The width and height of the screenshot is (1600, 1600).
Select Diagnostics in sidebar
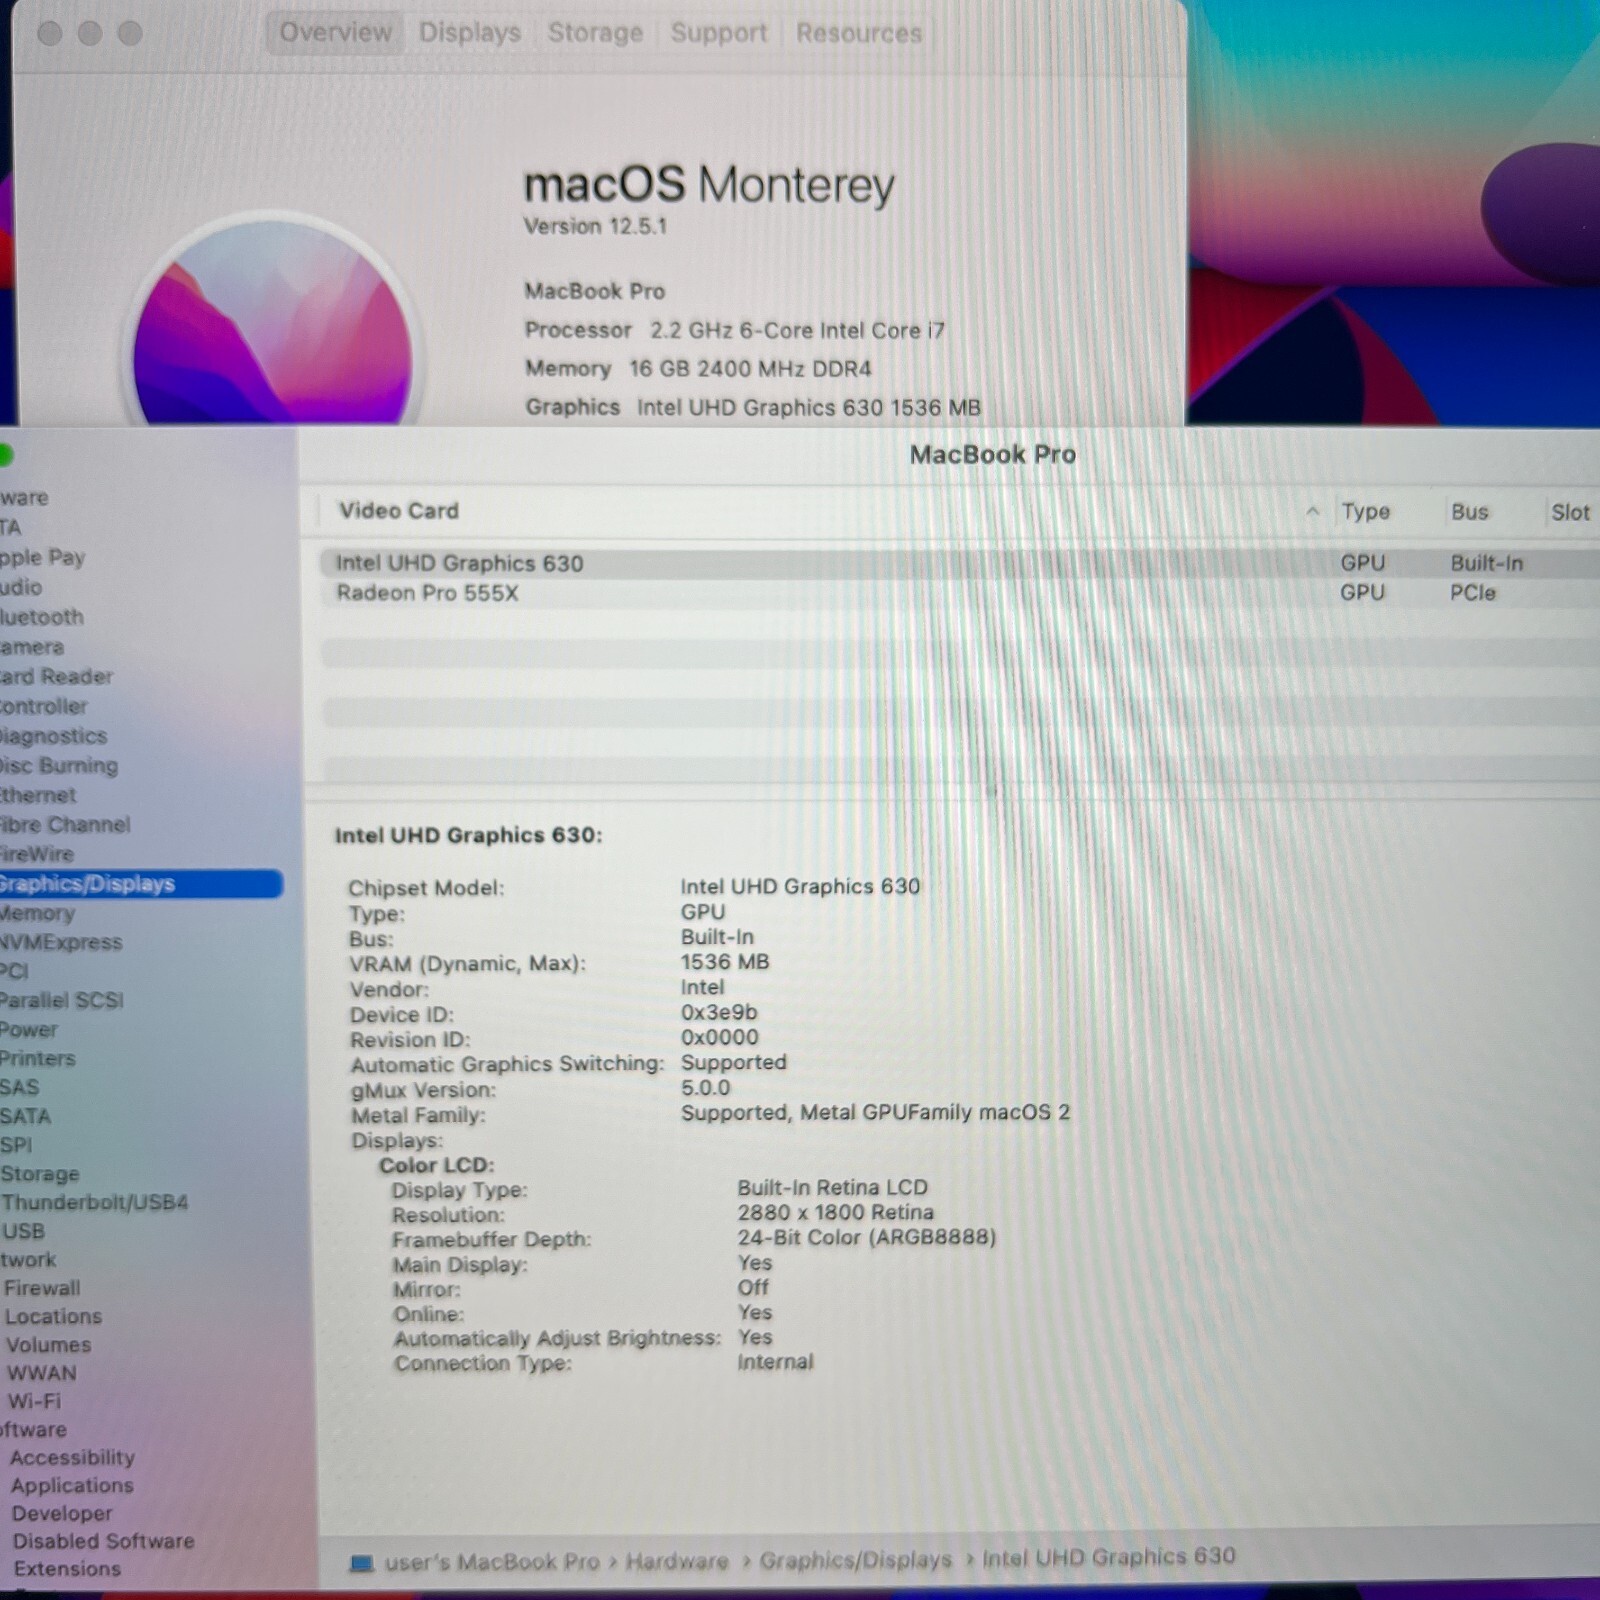pos(53,736)
